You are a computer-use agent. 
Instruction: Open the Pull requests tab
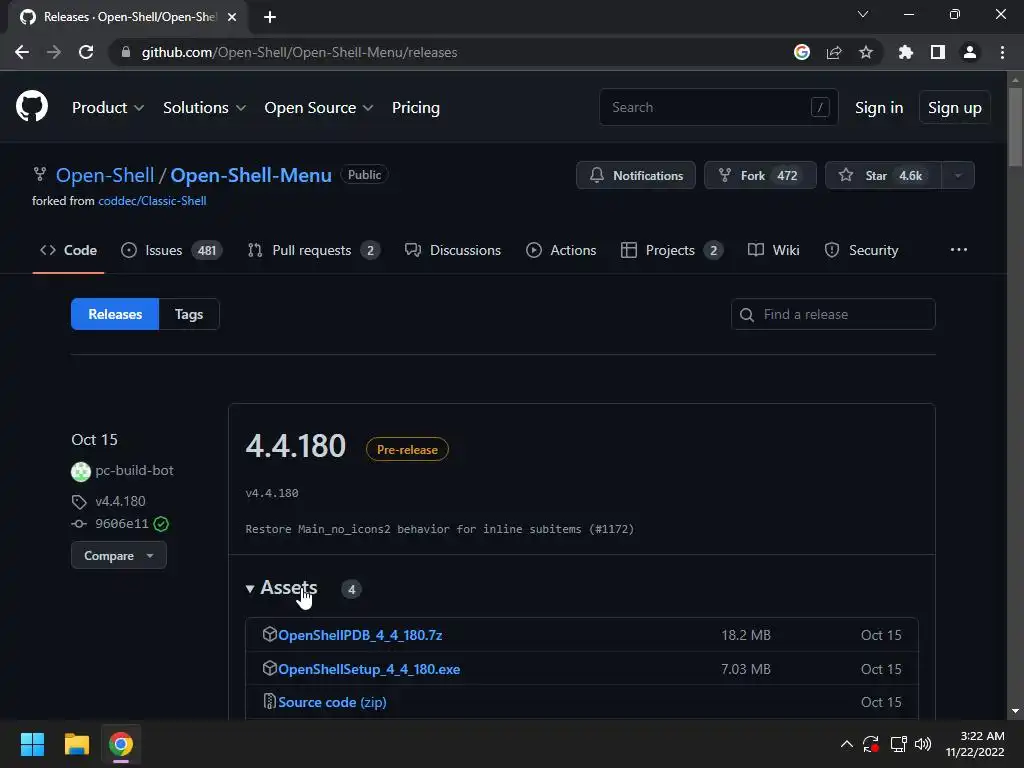[314, 250]
